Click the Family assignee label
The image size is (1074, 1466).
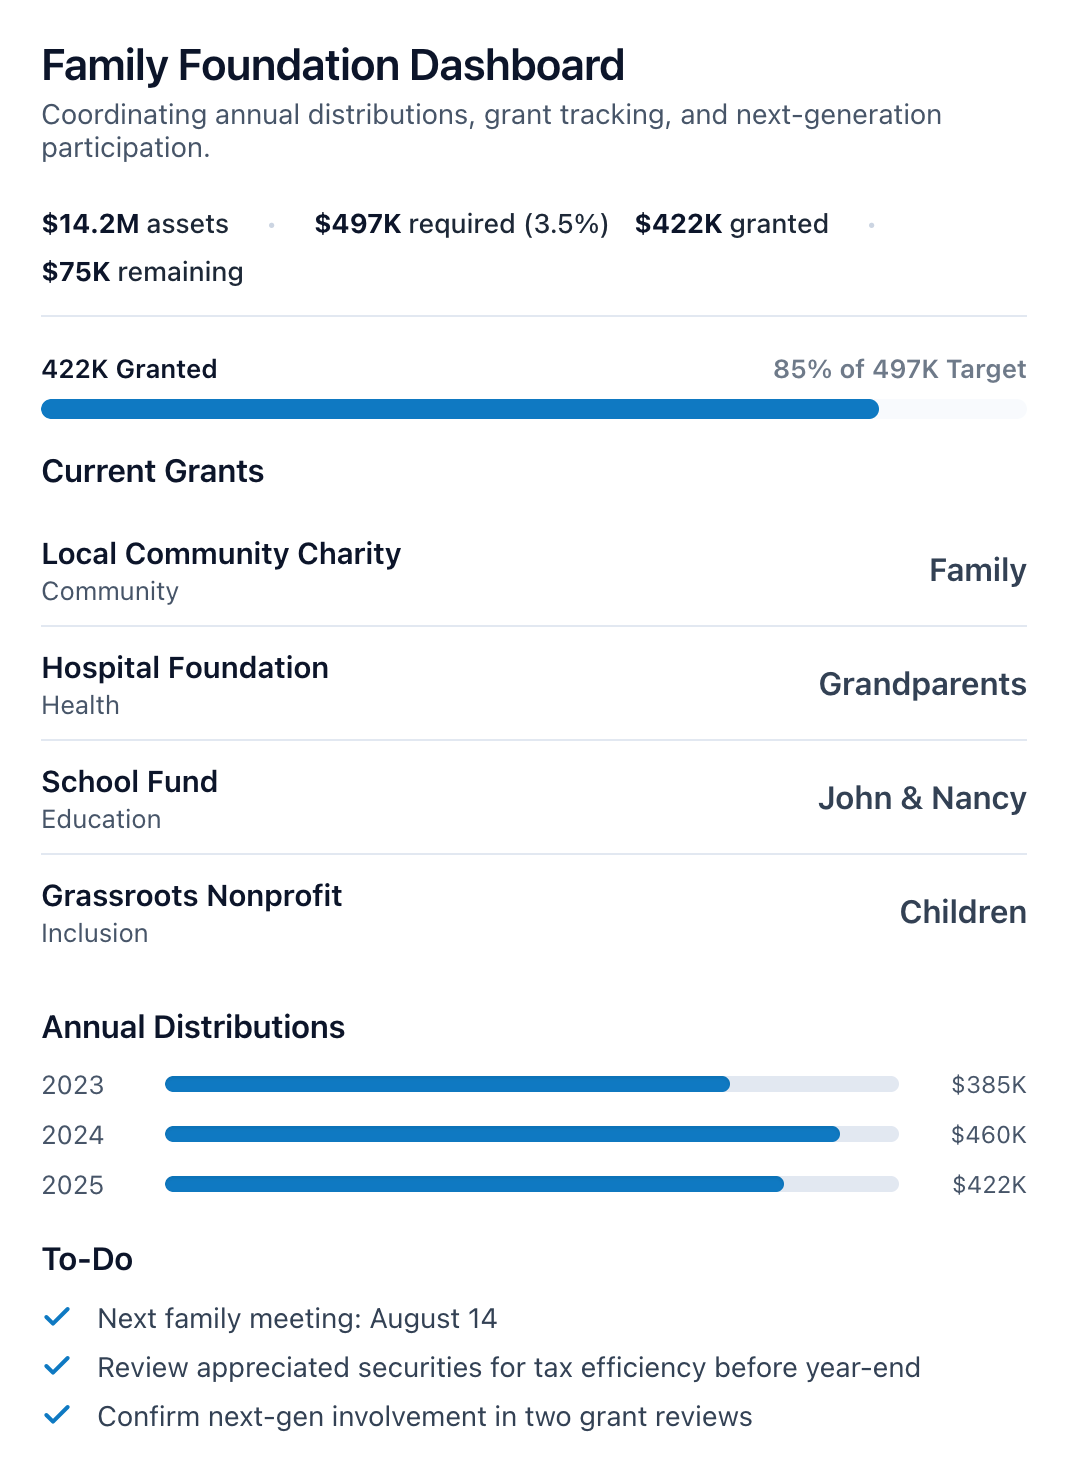(x=977, y=570)
